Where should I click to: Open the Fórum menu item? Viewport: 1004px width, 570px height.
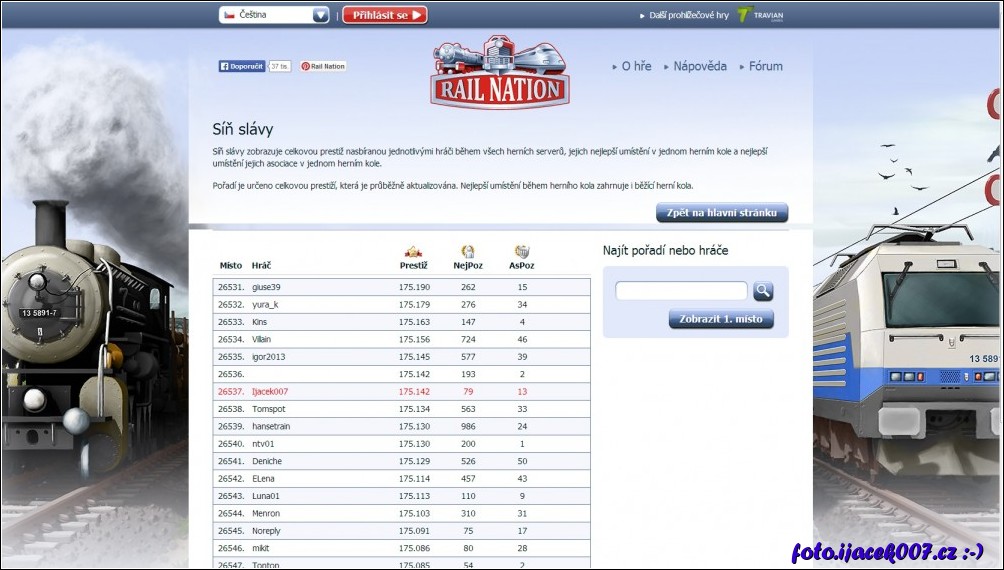click(765, 66)
